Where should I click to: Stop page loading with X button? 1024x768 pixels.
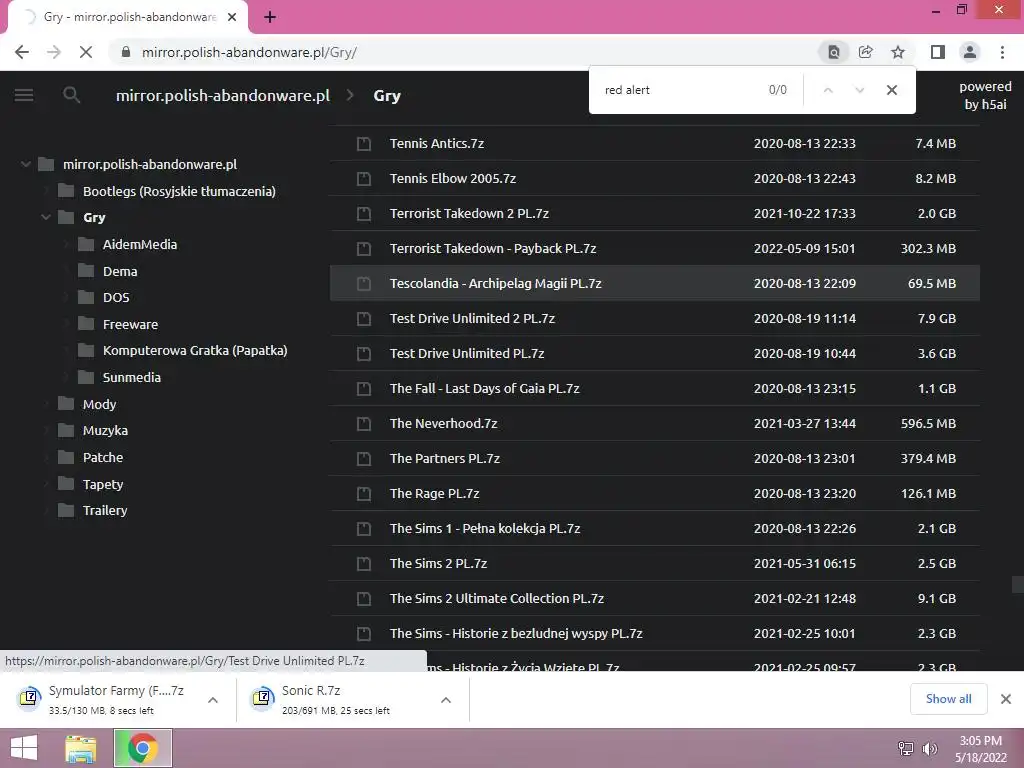(86, 52)
